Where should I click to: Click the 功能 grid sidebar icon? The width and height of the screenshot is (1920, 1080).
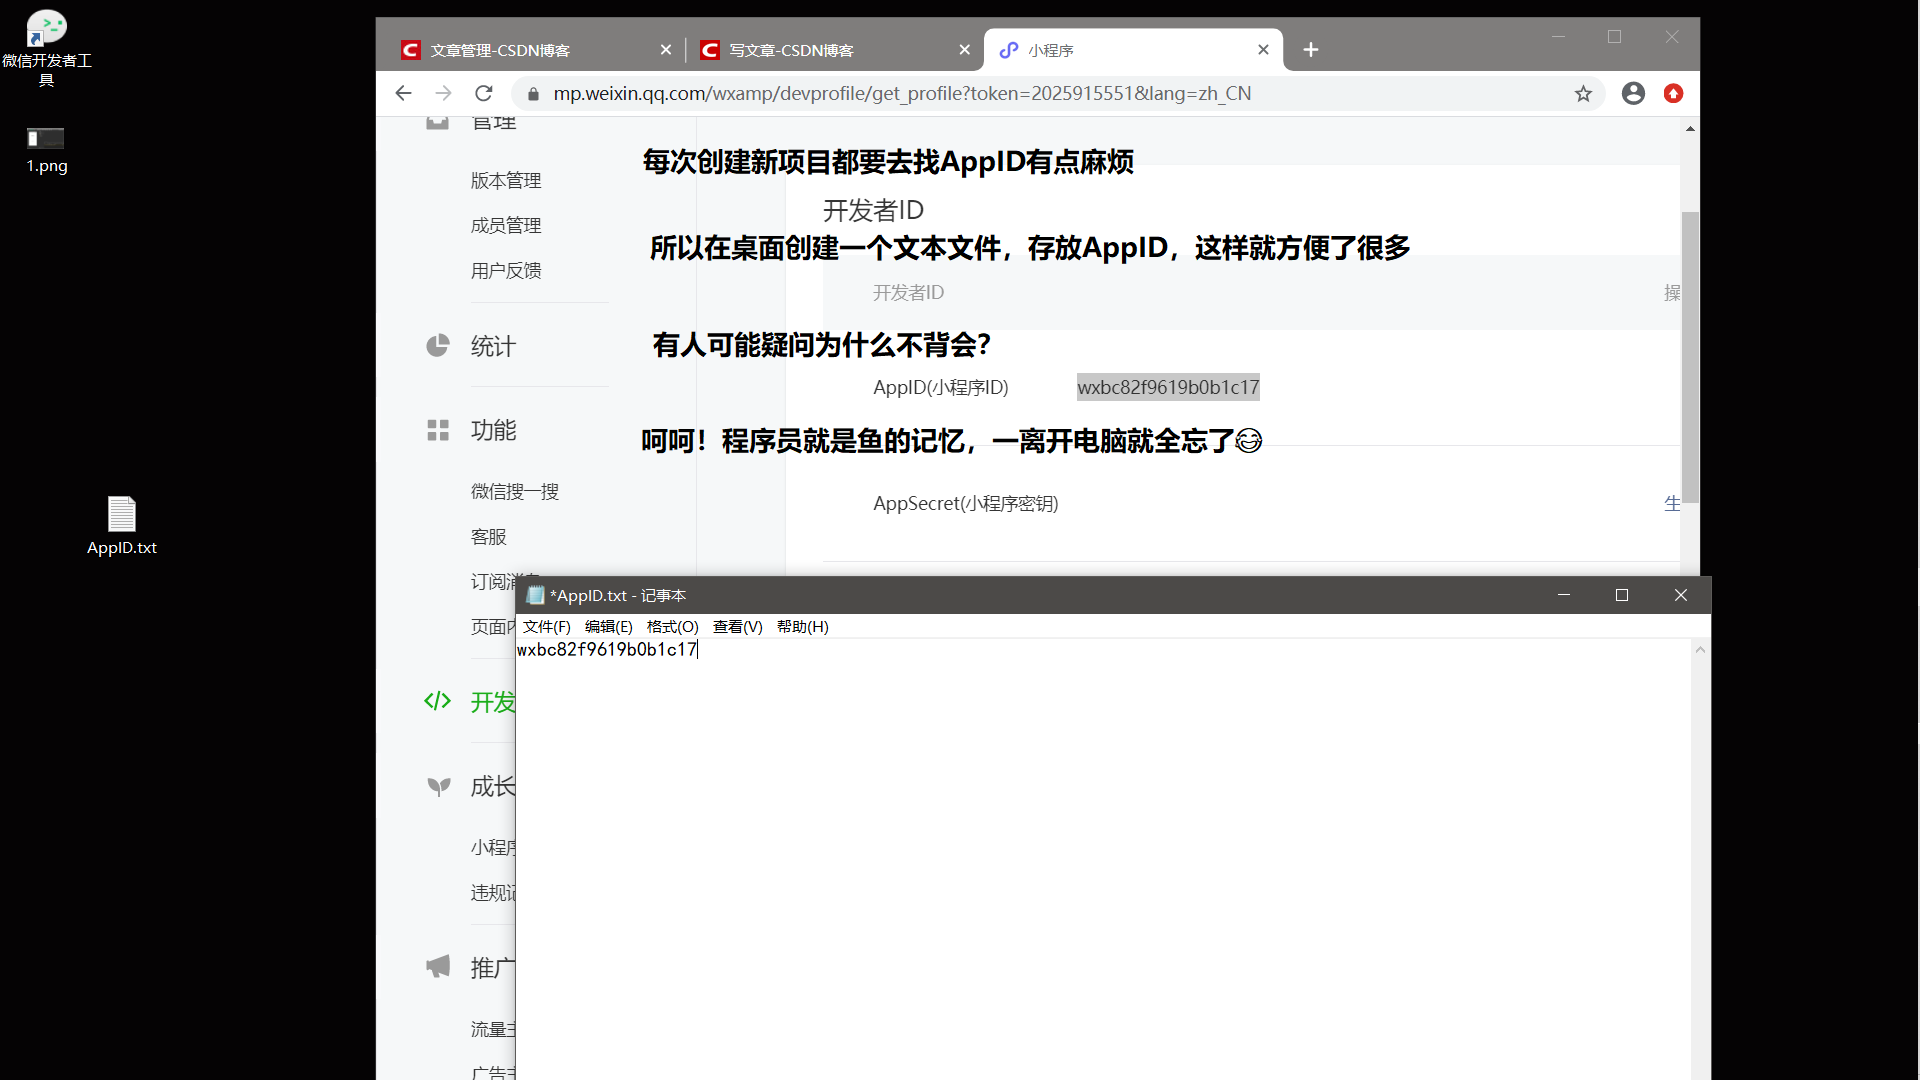(438, 430)
